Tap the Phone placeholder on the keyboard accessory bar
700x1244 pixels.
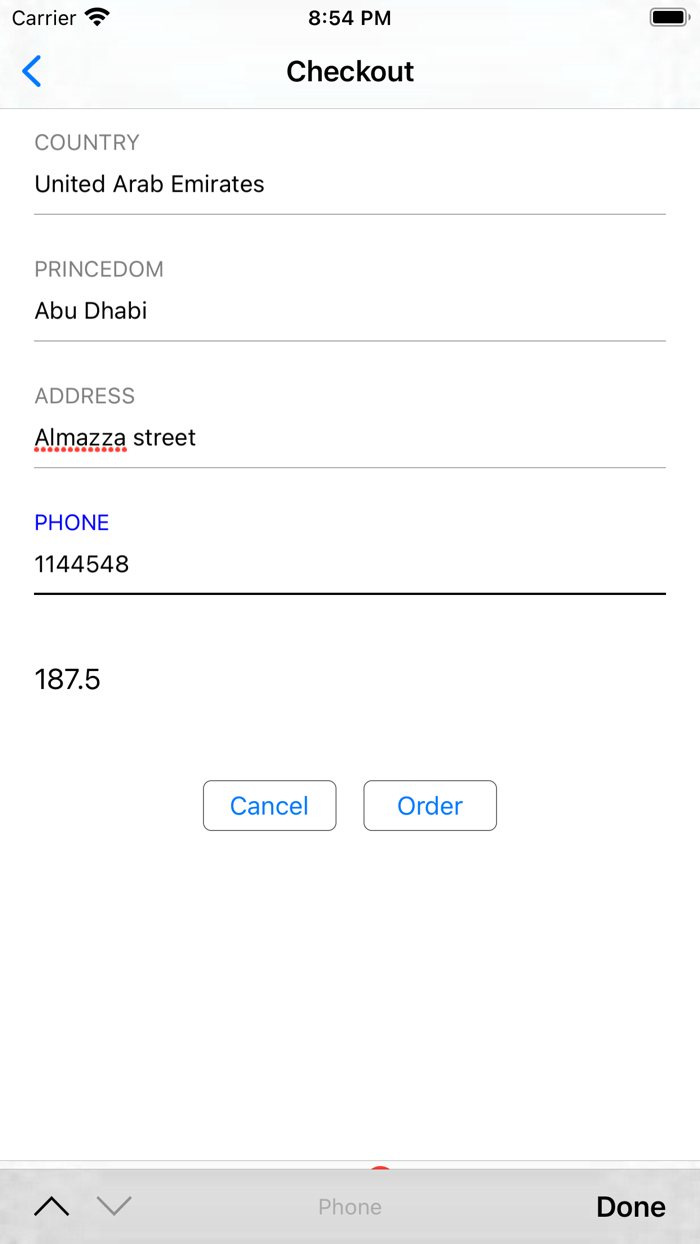click(350, 1206)
